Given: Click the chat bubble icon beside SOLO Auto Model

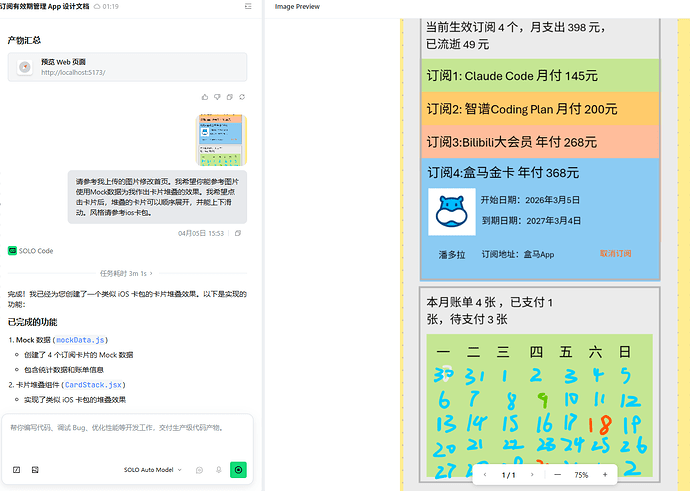Looking at the screenshot, I should 199,470.
